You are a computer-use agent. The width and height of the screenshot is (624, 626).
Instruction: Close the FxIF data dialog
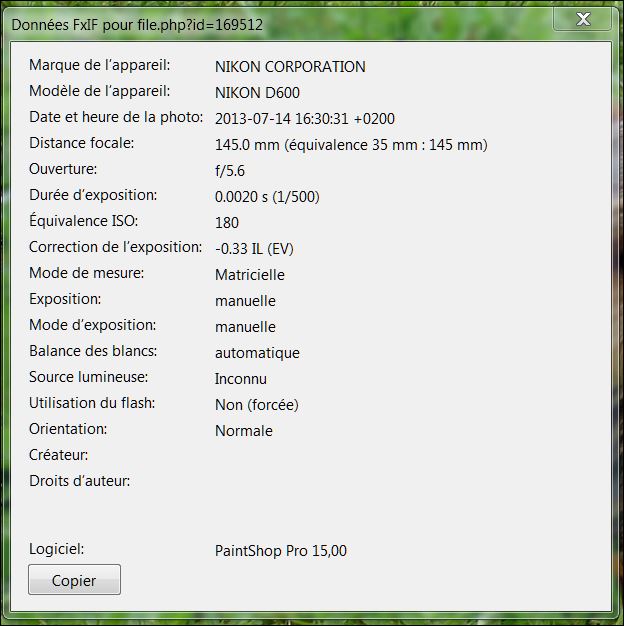(x=582, y=19)
